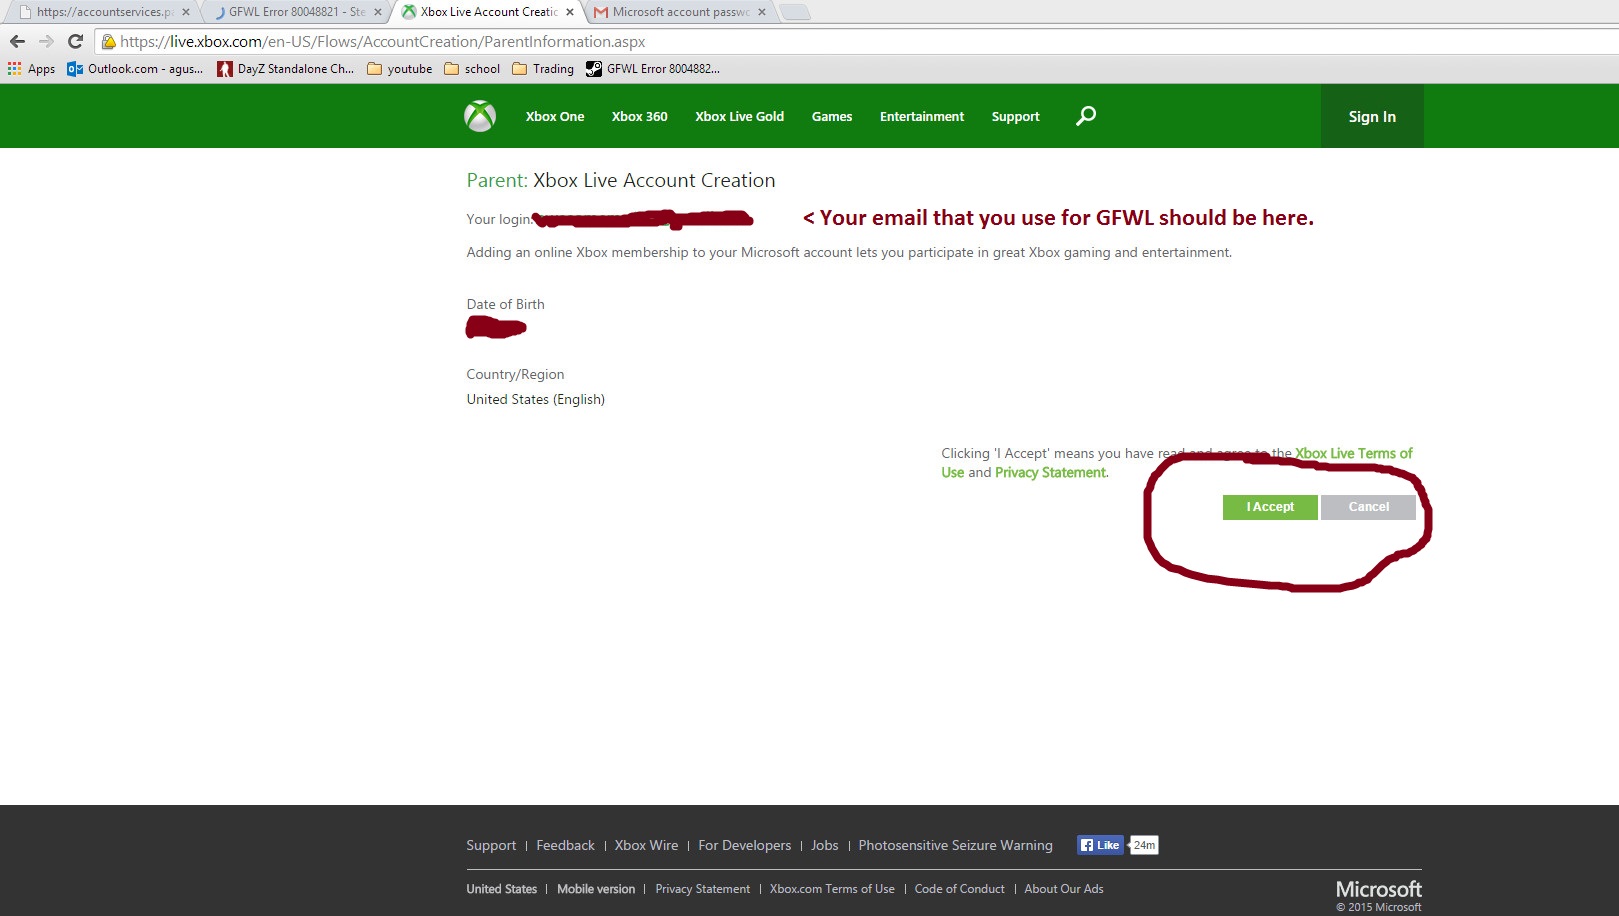Switch to the Xbox Live Account Creation tab
The width and height of the screenshot is (1619, 916).
[x=488, y=12]
